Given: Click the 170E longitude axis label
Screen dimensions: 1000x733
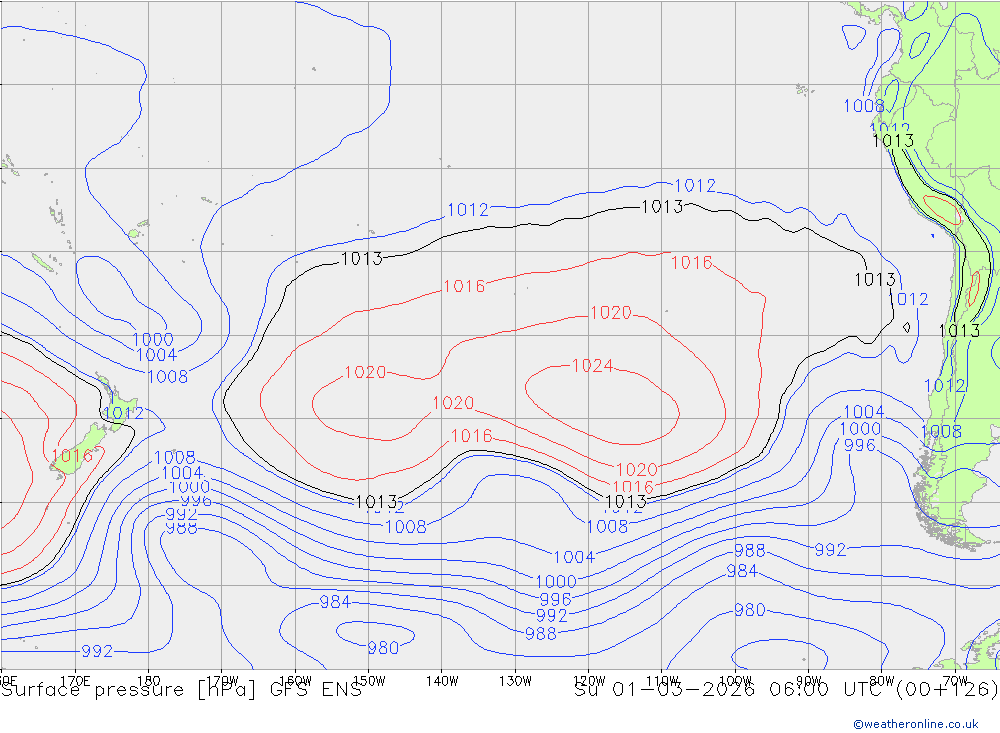Looking at the screenshot, I should [x=75, y=681].
